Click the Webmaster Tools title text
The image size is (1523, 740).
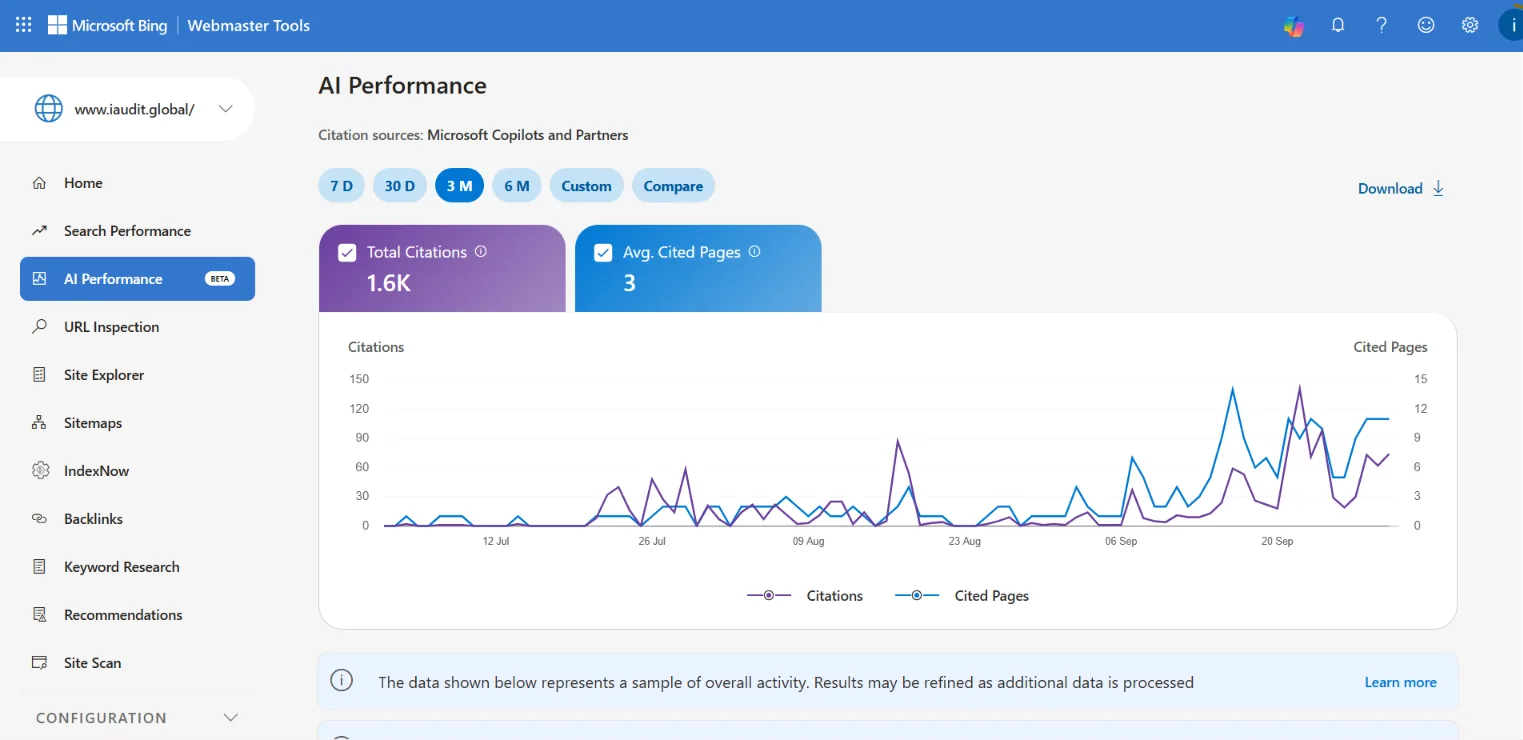[249, 25]
